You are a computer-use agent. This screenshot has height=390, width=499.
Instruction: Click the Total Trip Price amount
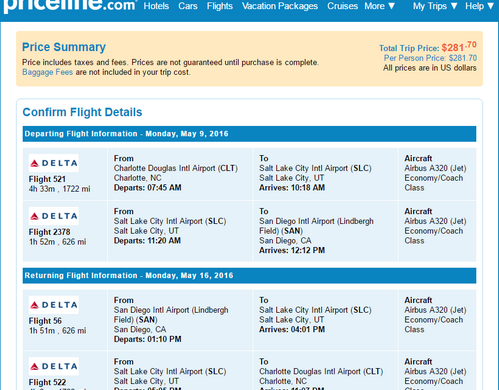coord(459,47)
